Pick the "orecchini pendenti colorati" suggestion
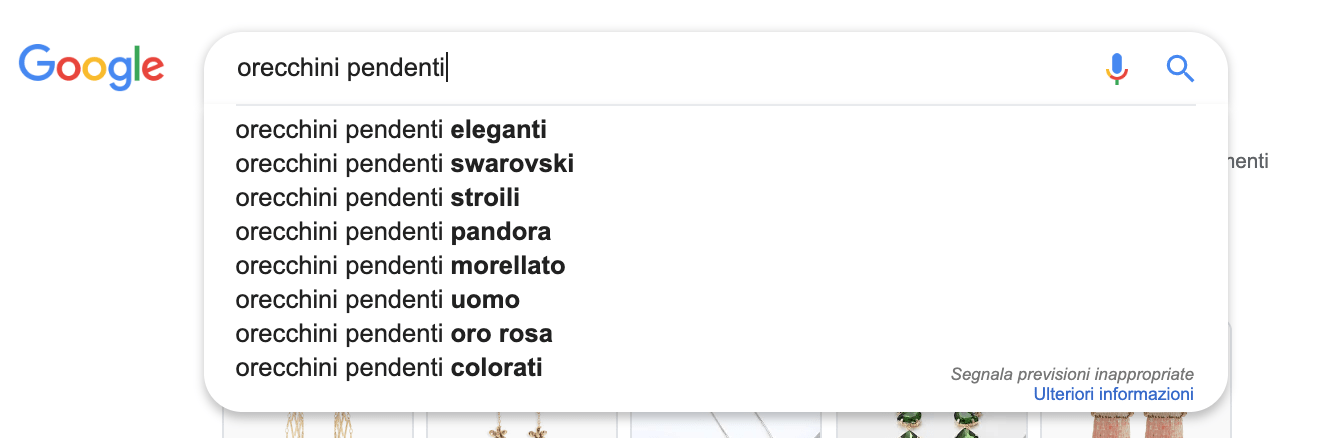Image resolution: width=1322 pixels, height=438 pixels. (x=388, y=368)
